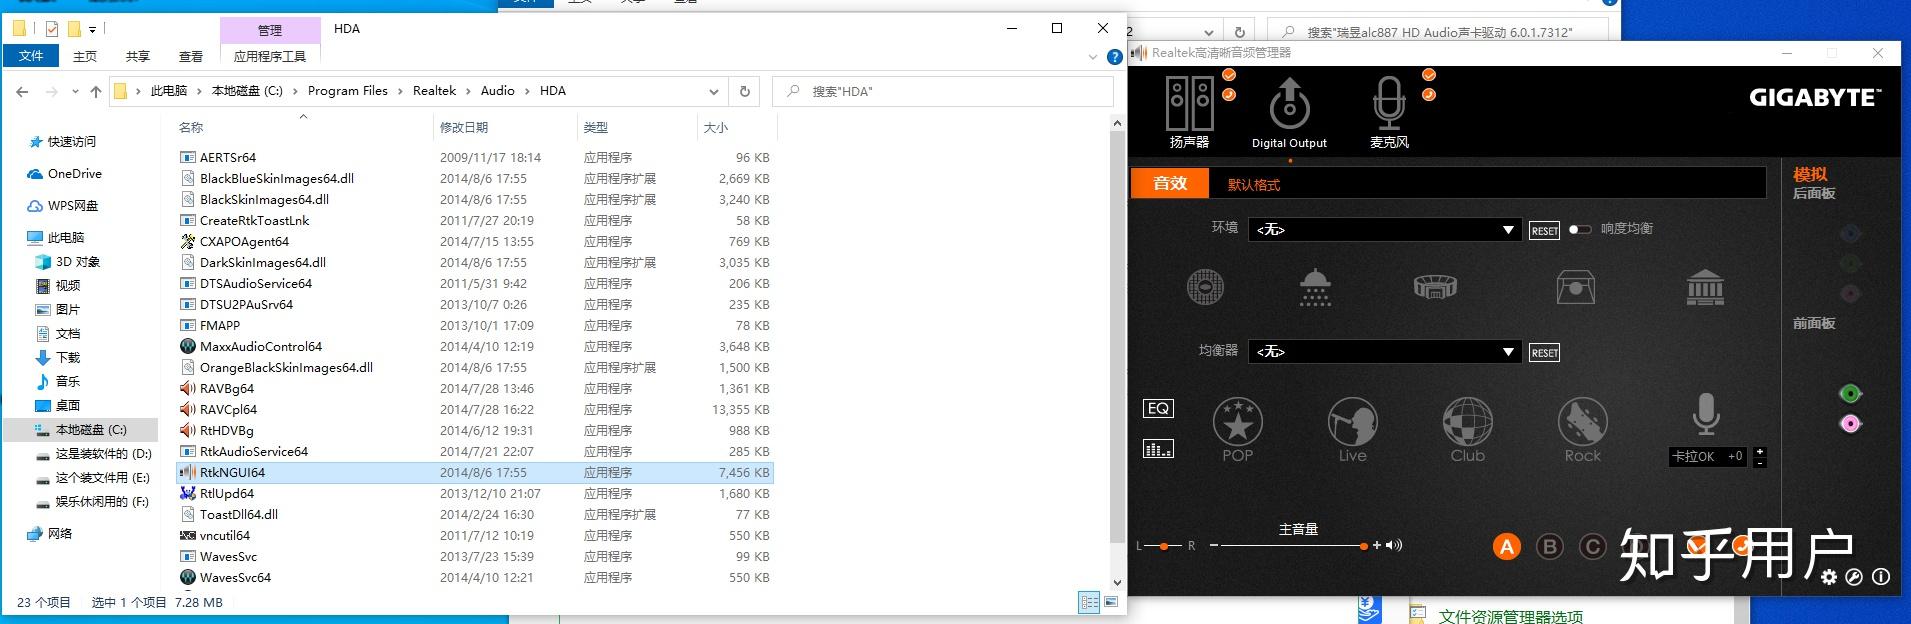Open the quick access toolbar customize dropdown

94,29
